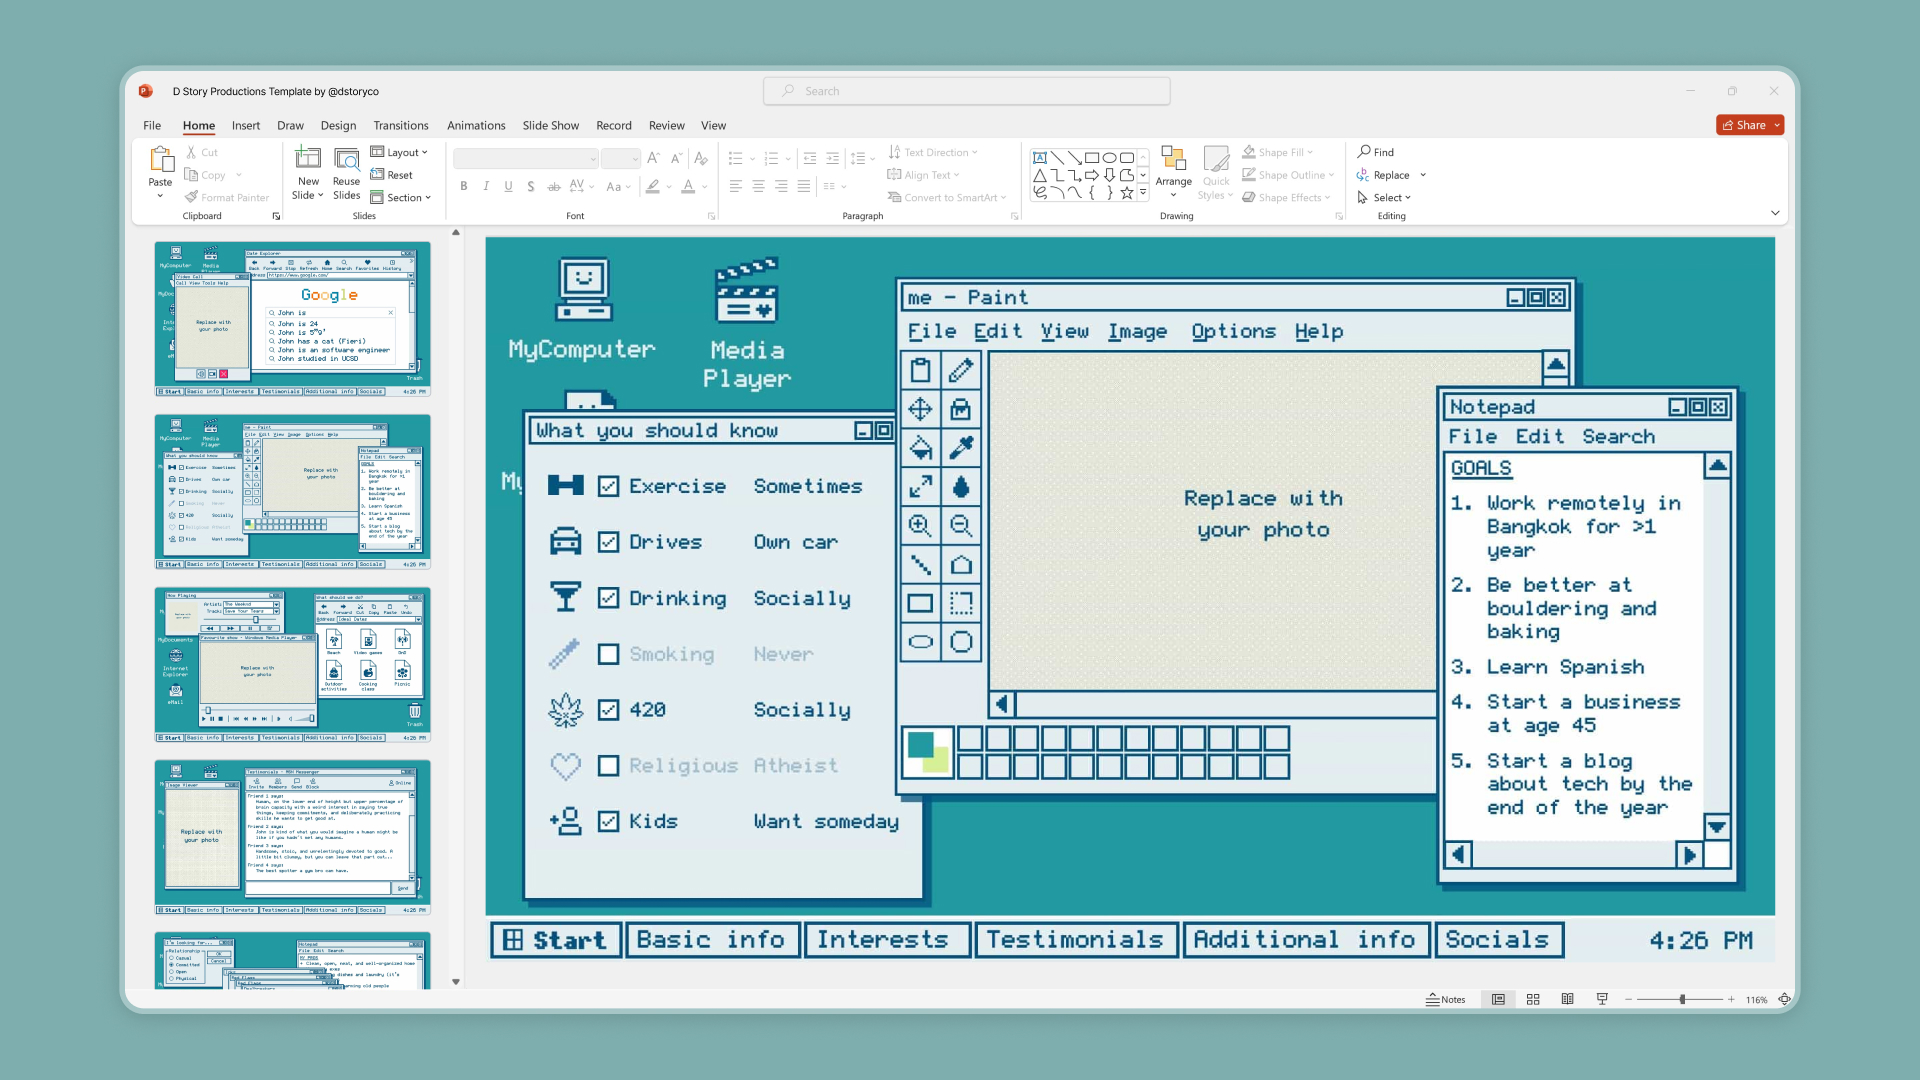Image resolution: width=1920 pixels, height=1080 pixels.
Task: Select the Text Highlight Color icon
Action: (652, 186)
